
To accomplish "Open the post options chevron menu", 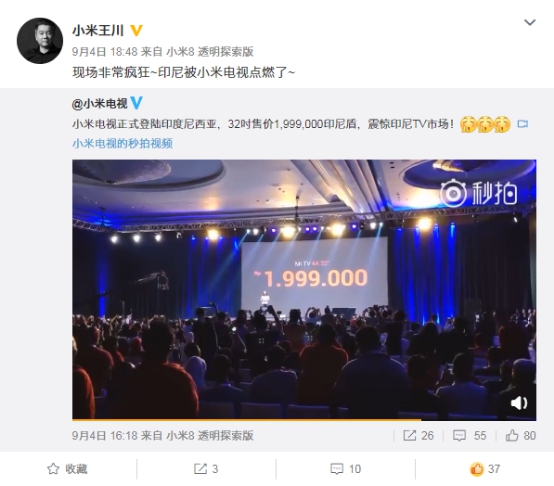I will [529, 23].
